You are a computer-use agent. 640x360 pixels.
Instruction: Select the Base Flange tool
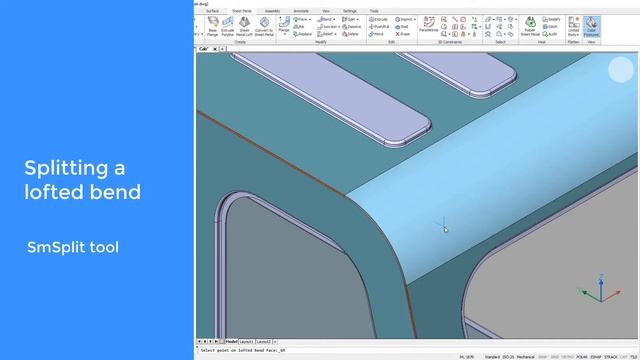213,27
